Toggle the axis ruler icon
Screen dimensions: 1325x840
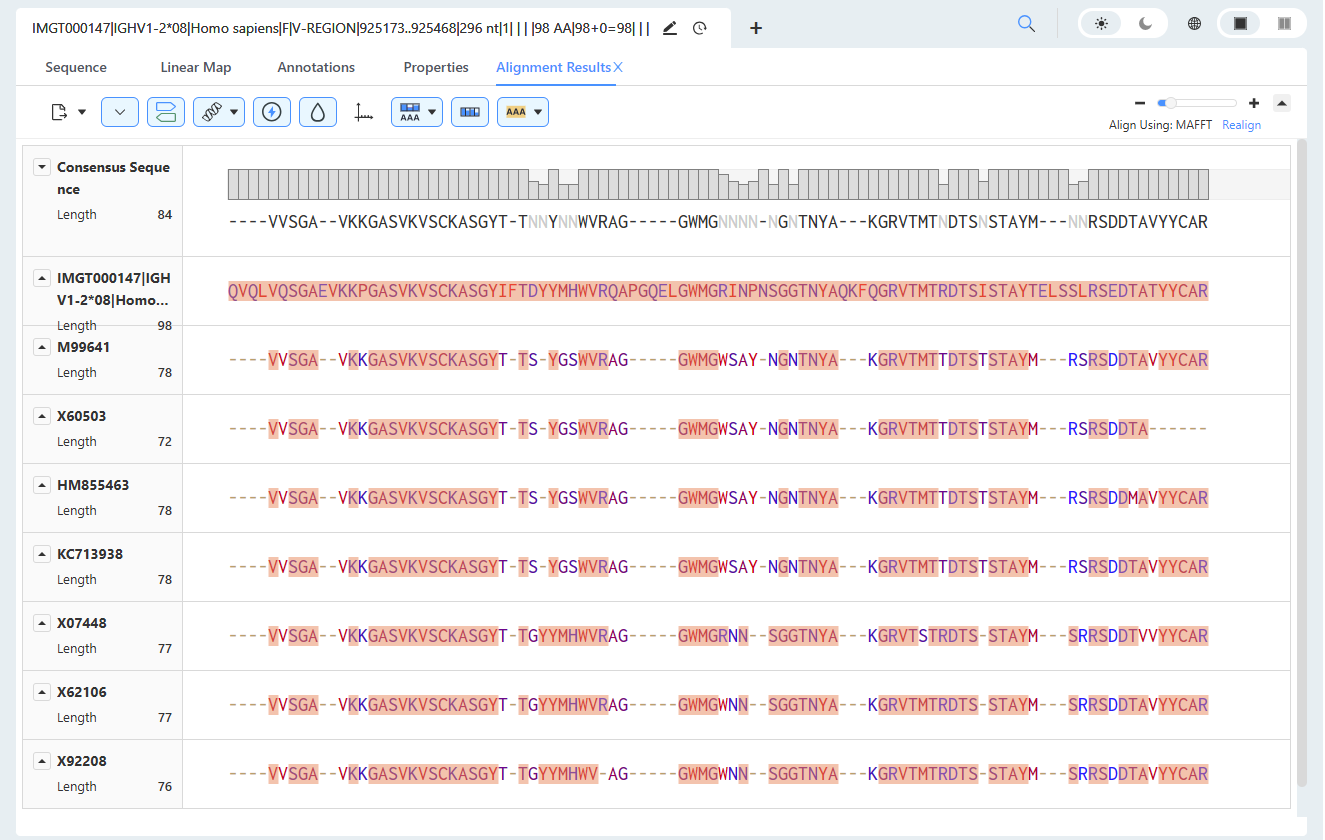click(x=364, y=113)
